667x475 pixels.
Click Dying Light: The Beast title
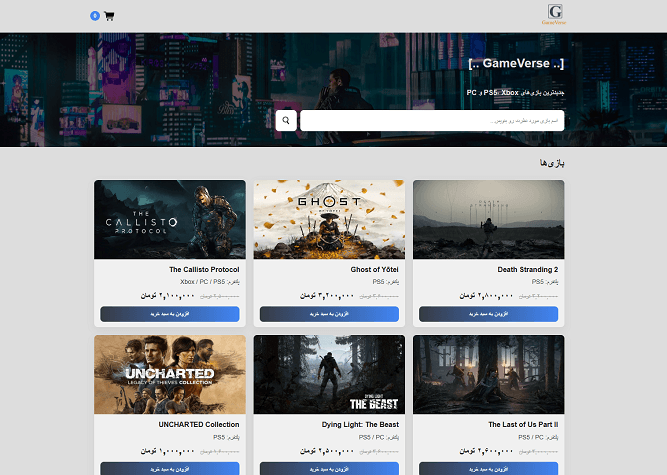coord(360,425)
